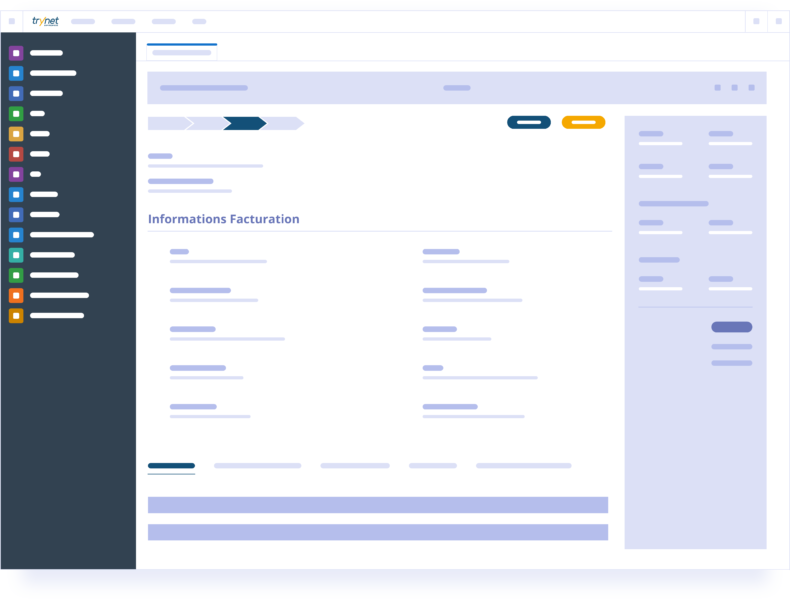The height and width of the screenshot is (600, 790).
Task: Click the dark blue pill button
Action: (x=529, y=122)
